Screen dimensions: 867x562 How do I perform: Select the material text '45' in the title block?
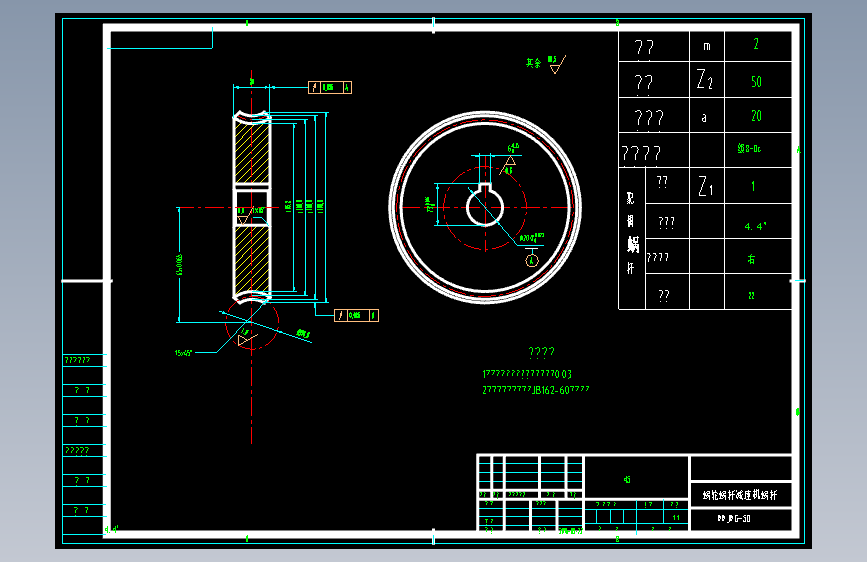[x=627, y=480]
